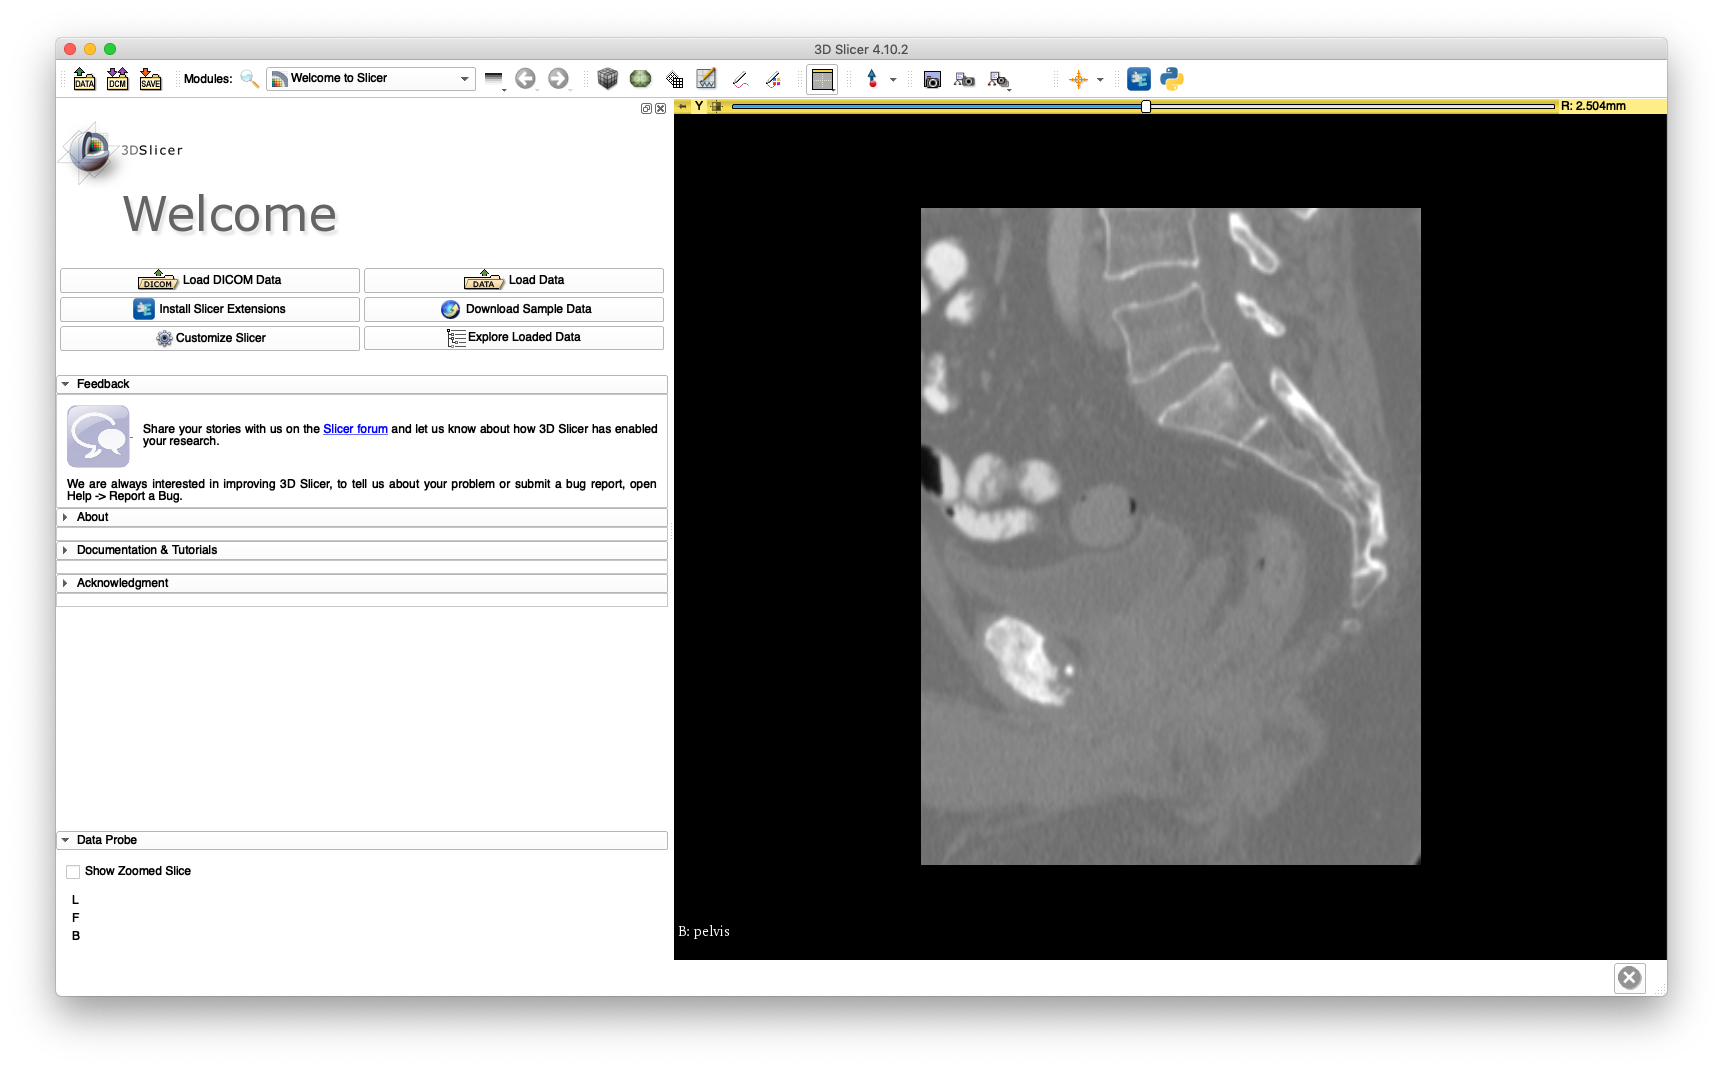The height and width of the screenshot is (1070, 1723).
Task: Expand the Acknowledgment section
Action: point(362,583)
